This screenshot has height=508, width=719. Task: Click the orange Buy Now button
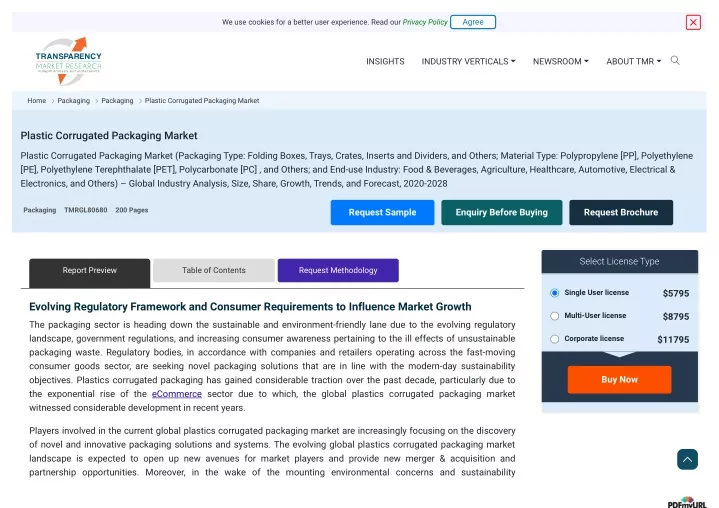tap(619, 380)
